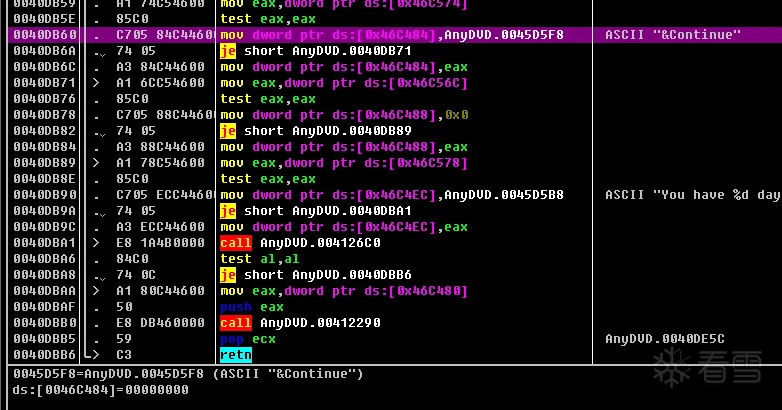The width and height of the screenshot is (782, 410).
Task: Click address 0040DB6A in address column
Action: pyautogui.click(x=45, y=51)
